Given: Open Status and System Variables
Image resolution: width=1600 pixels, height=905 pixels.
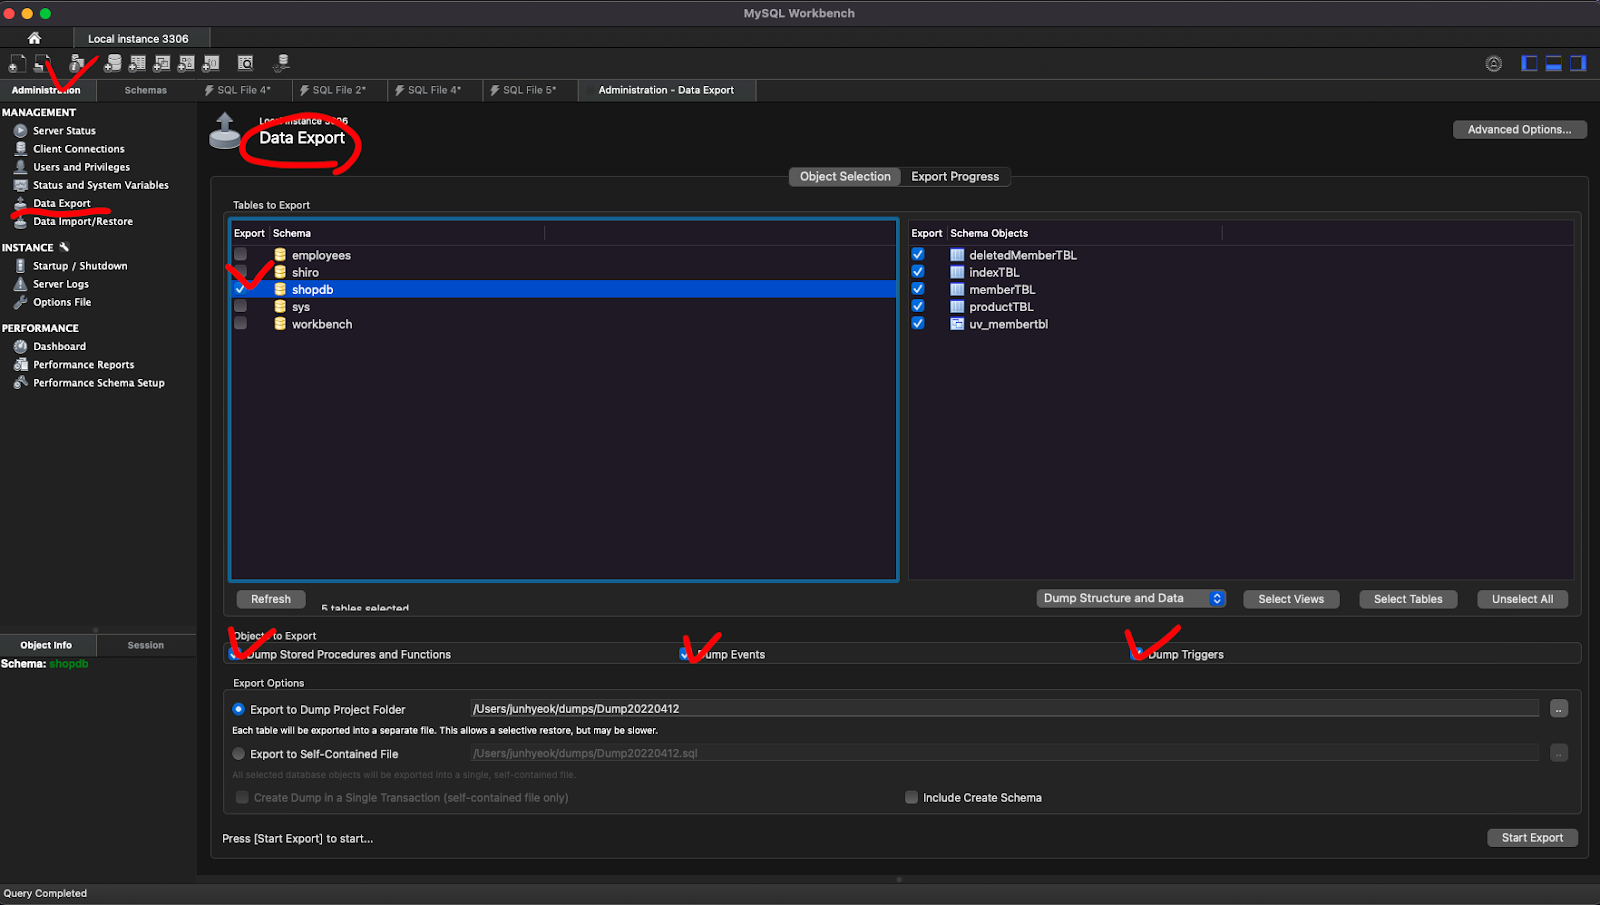Looking at the screenshot, I should 100,185.
